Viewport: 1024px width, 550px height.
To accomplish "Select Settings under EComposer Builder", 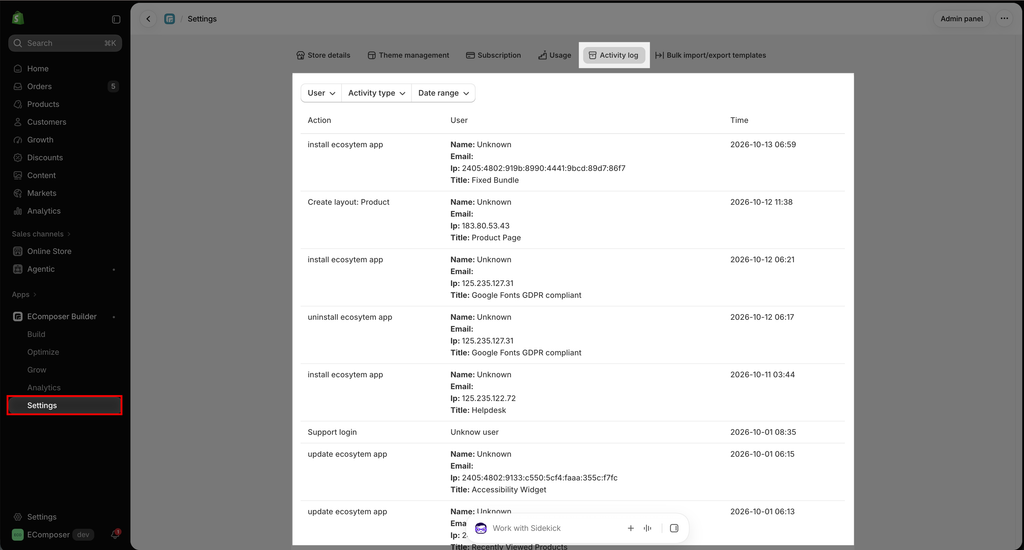I will click(65, 405).
